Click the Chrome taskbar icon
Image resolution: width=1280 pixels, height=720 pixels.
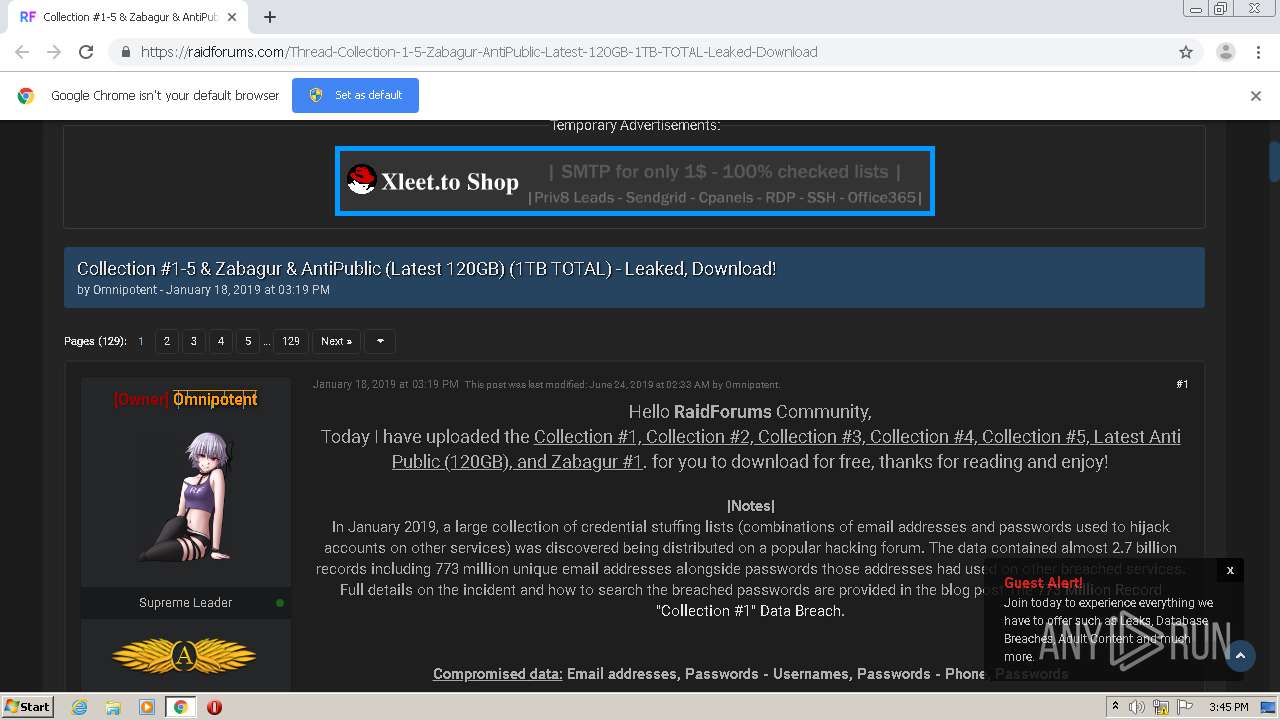coord(180,707)
